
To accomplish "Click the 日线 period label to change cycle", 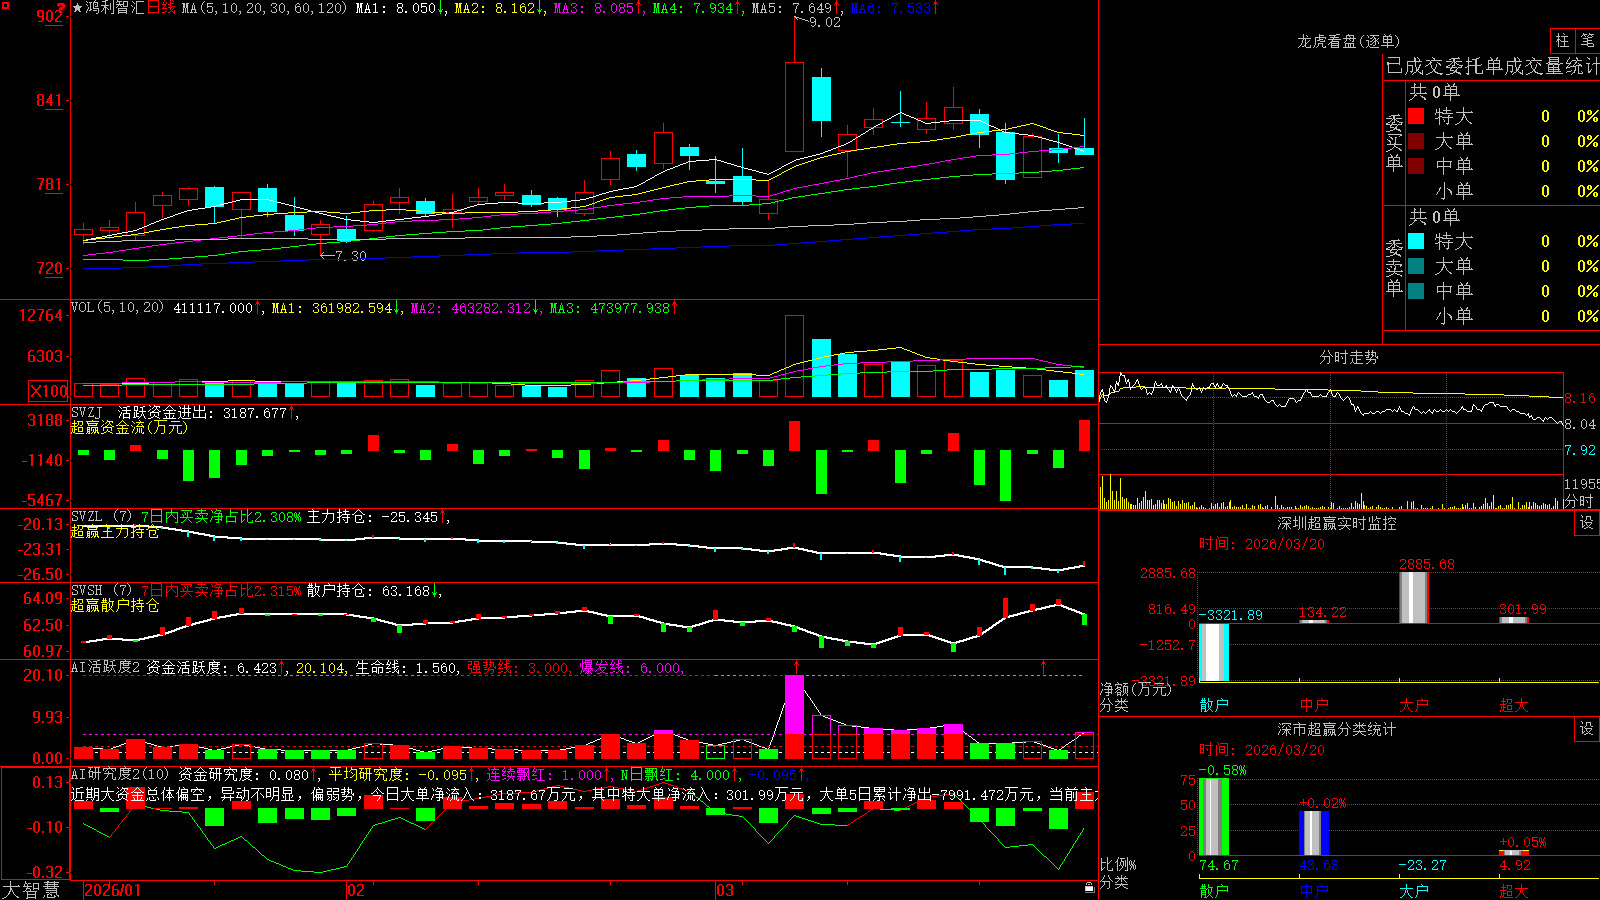I will pos(161,8).
